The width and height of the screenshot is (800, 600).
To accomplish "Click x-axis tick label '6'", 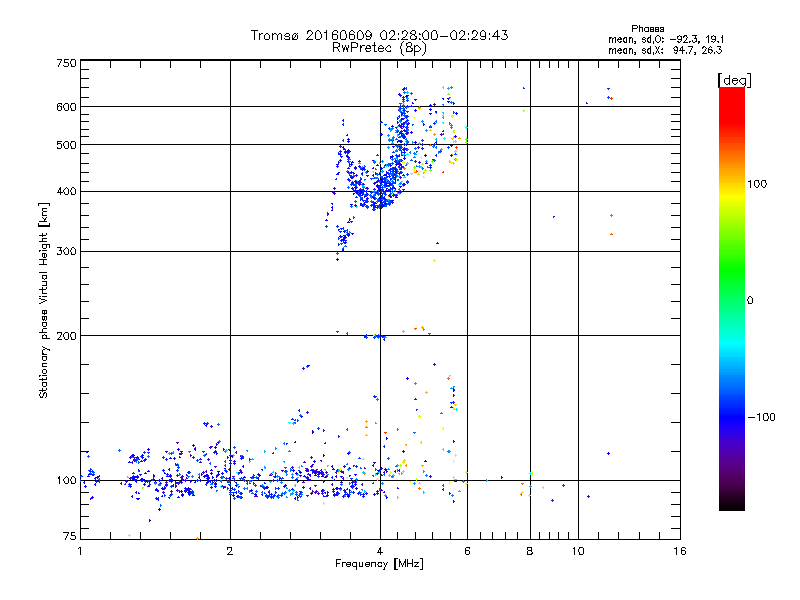I will coord(467,551).
